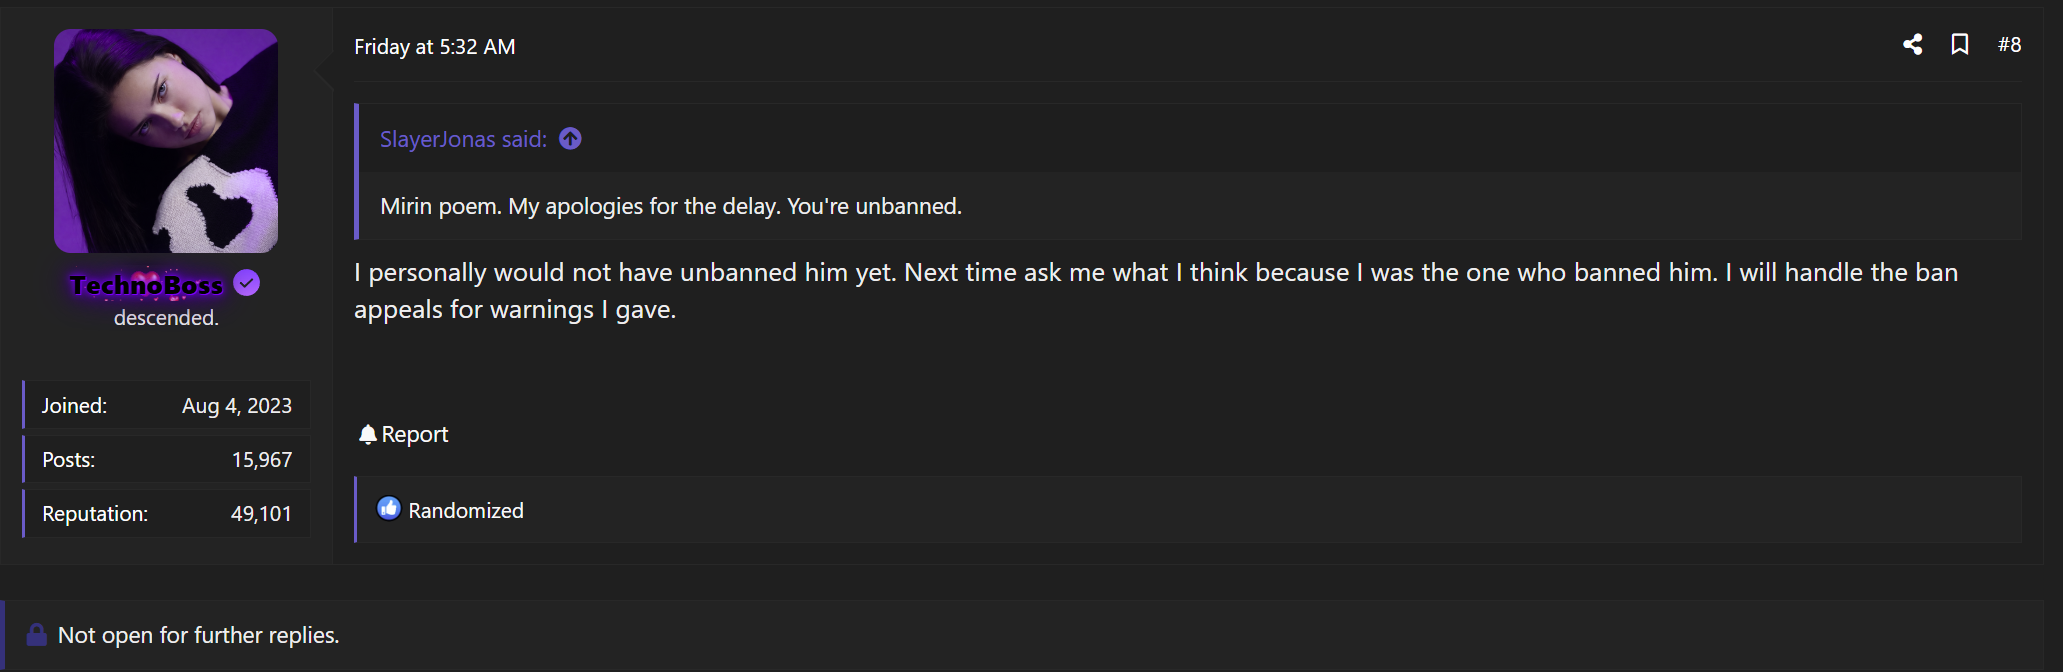
Task: Open TechnoBoss's avatar image
Action: click(166, 141)
